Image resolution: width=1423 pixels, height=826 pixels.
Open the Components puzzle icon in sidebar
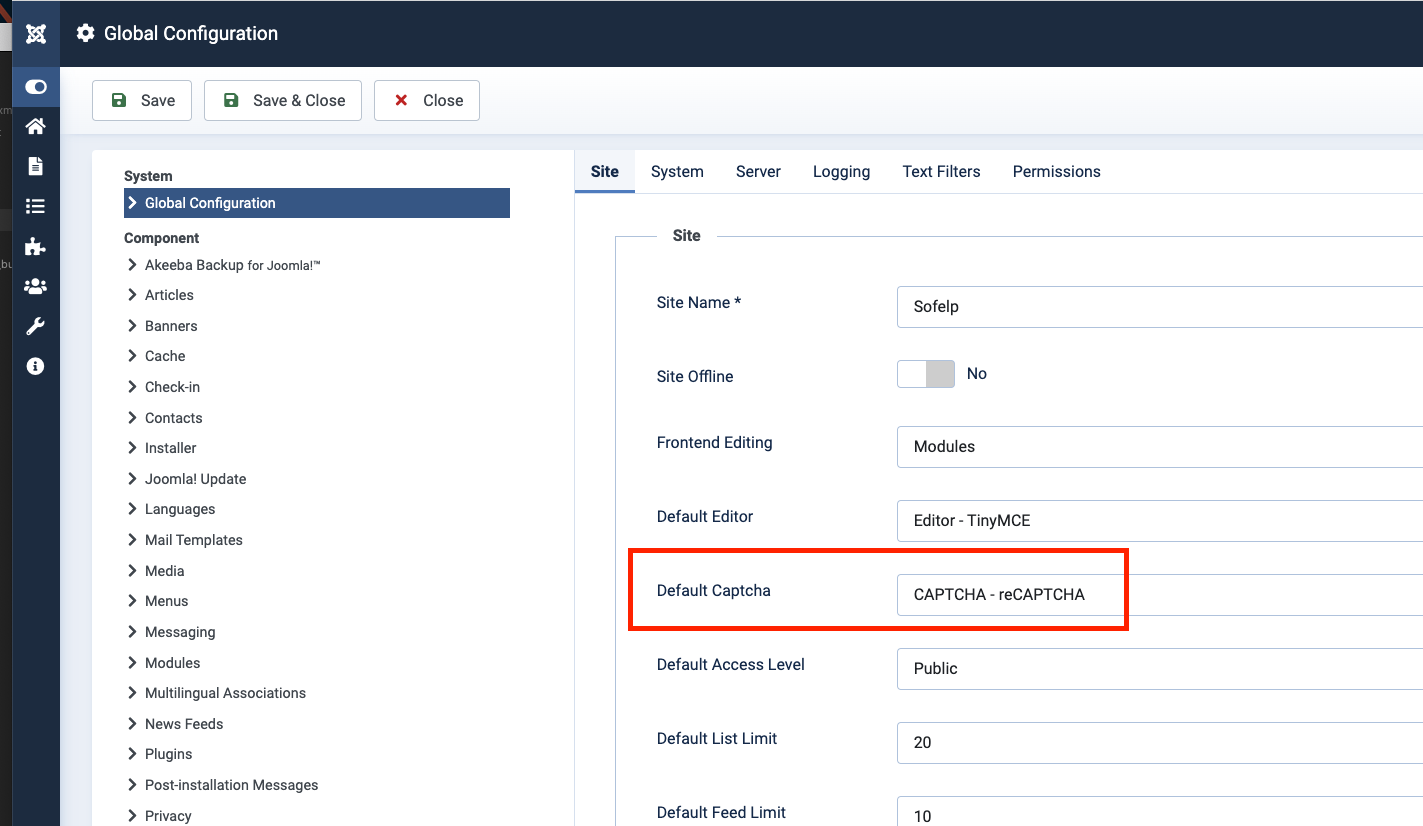36,246
